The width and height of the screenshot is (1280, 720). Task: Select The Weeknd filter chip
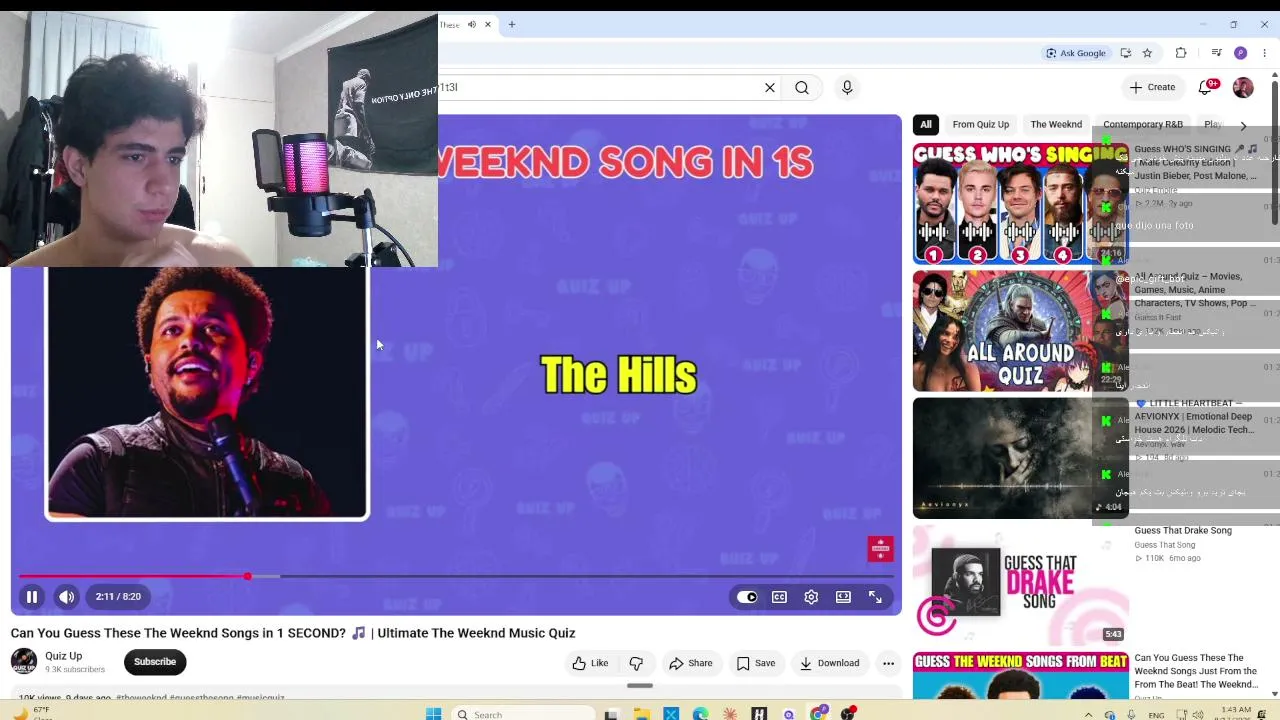coord(1057,125)
